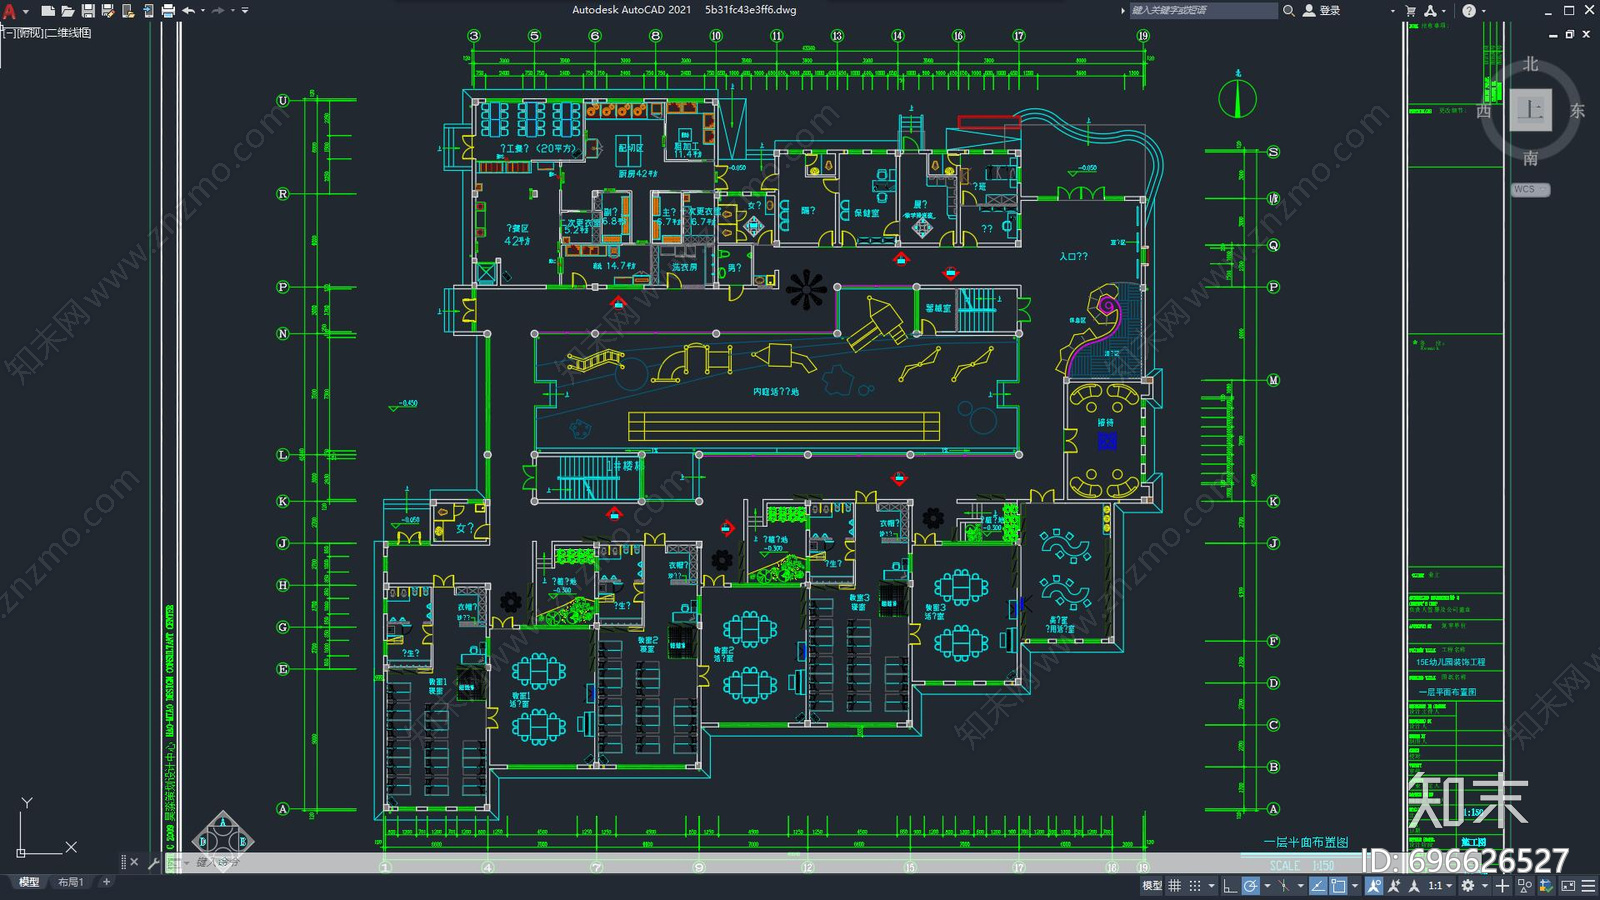1600x900 pixels.
Task: Open application menu dropdown arrow beside red A
Action: 25,11
